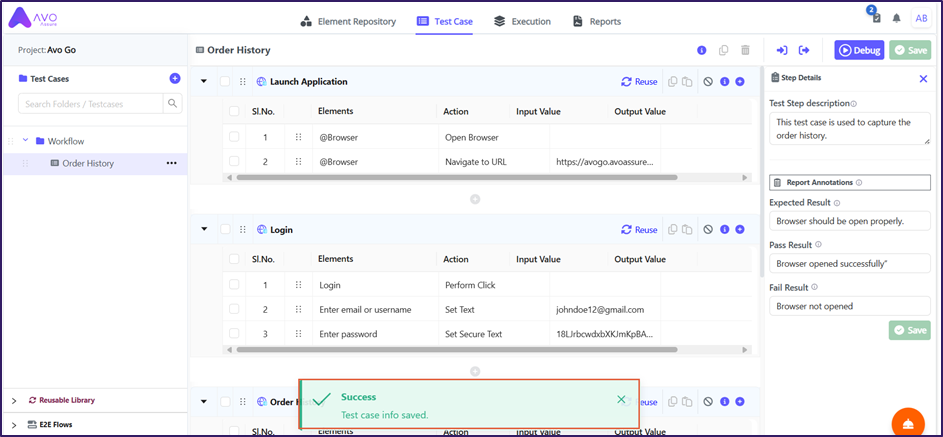Open the task list icon with badge 2
Screen dimensions: 943x437
pos(876,18)
